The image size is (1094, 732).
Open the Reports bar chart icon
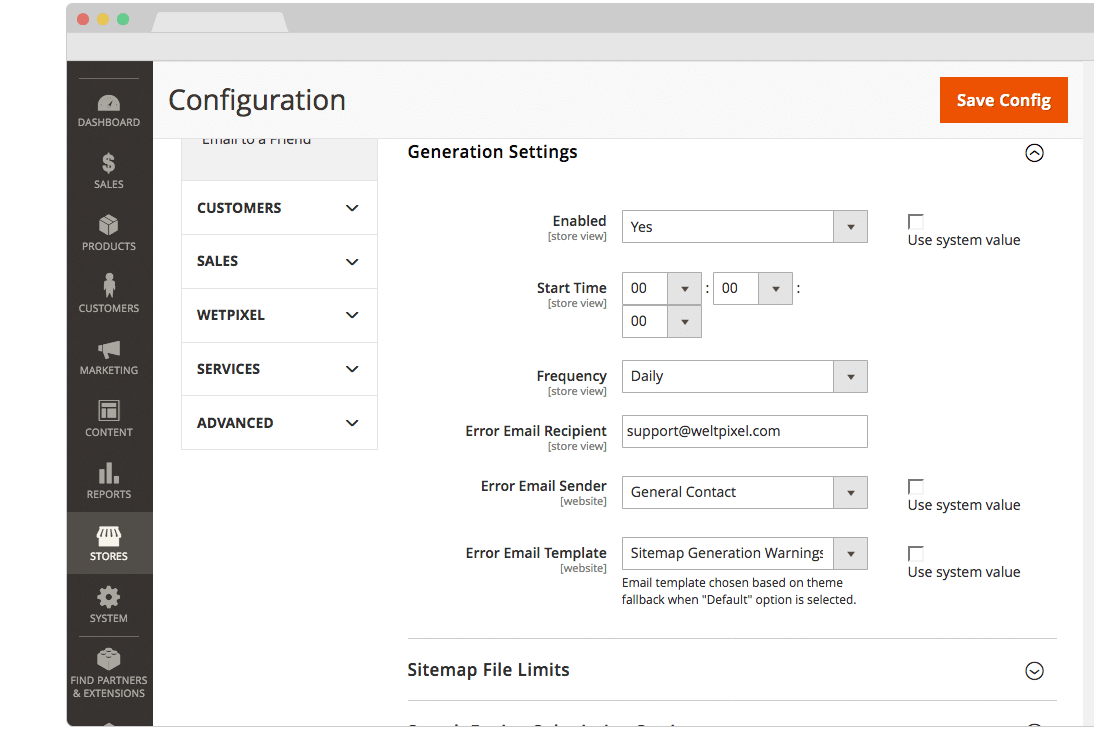tap(109, 475)
